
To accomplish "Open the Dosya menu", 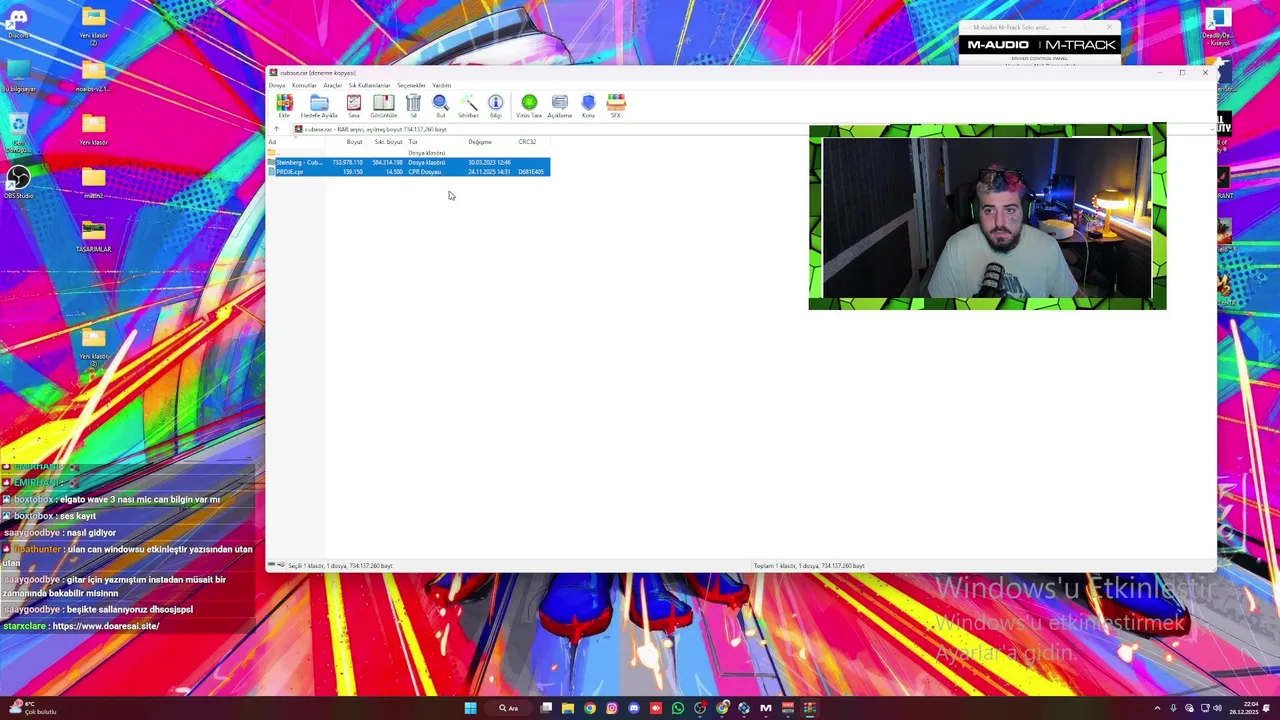I will coord(277,85).
